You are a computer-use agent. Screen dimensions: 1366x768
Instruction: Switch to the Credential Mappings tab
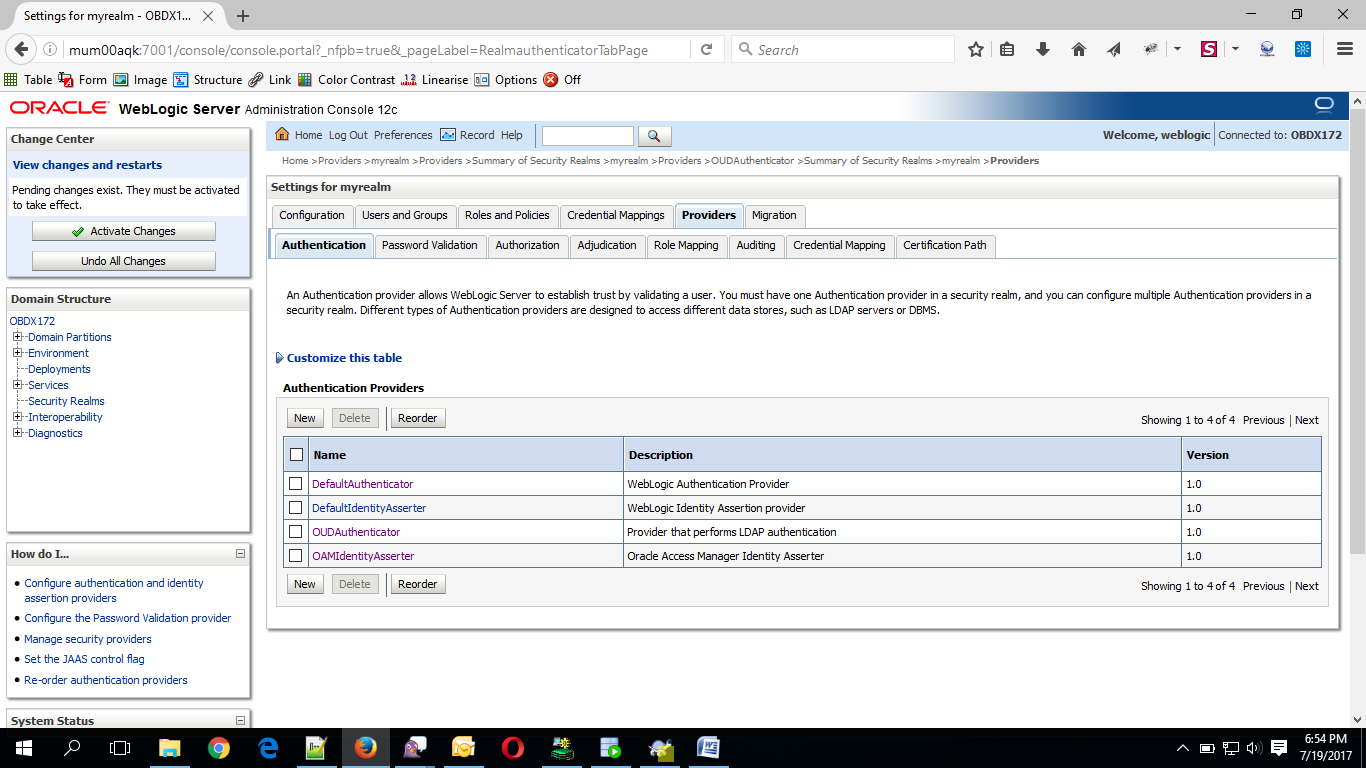pos(616,216)
